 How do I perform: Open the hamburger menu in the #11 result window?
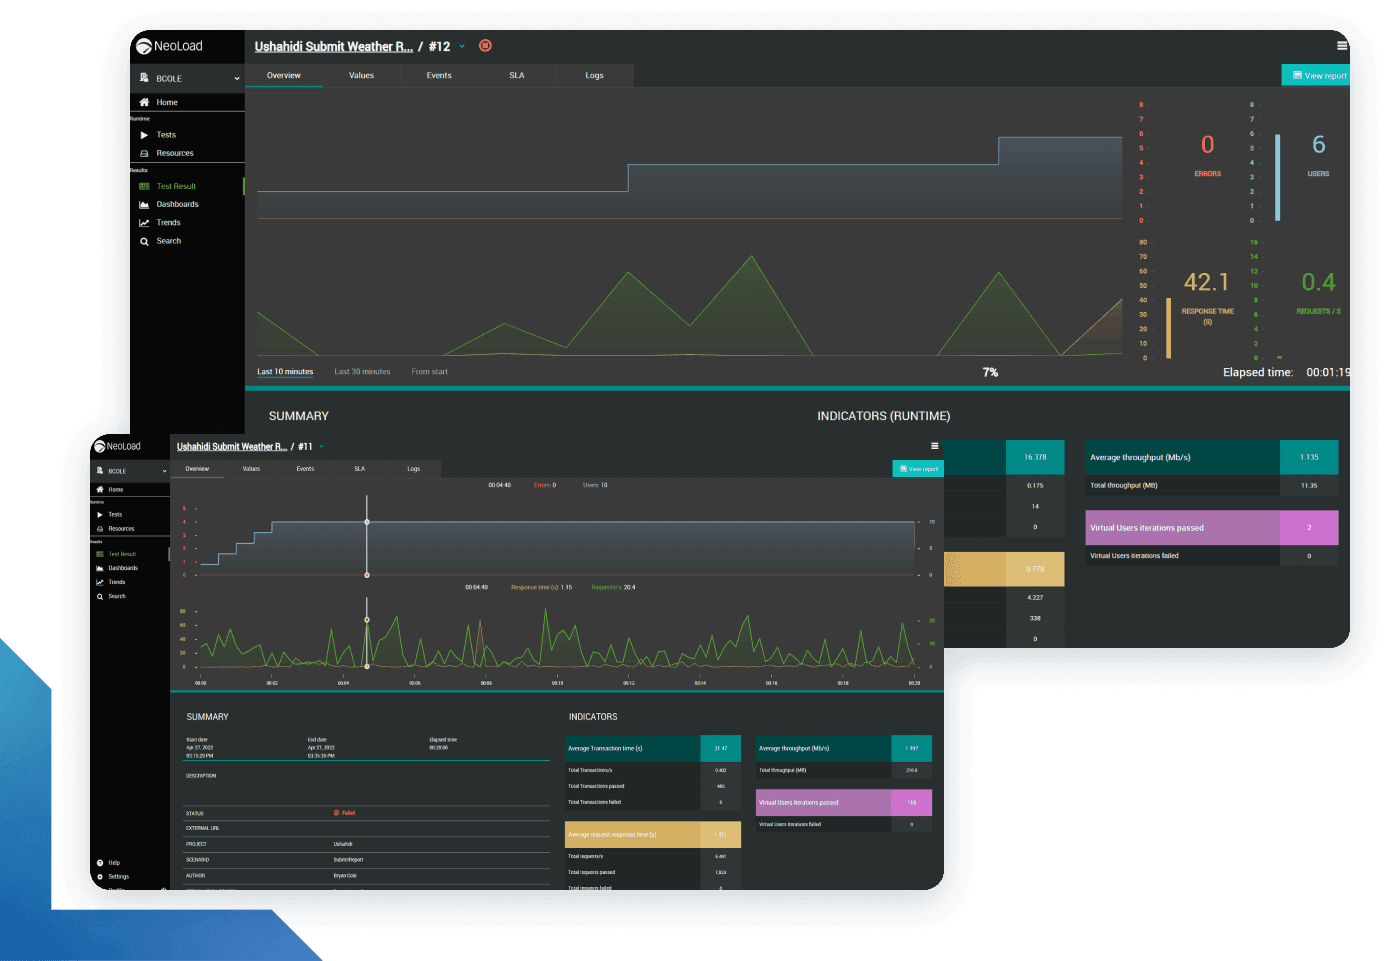pyautogui.click(x=935, y=446)
